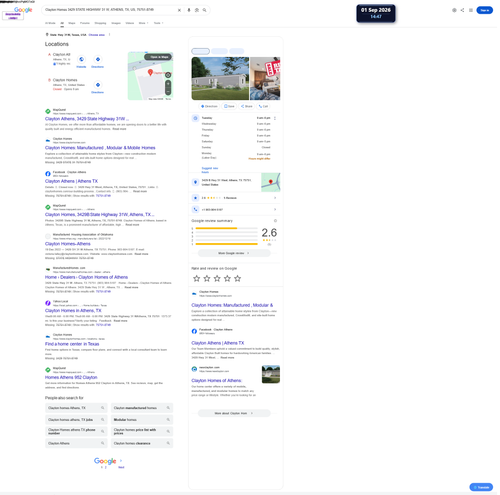The height and width of the screenshot is (495, 500).
Task: Click More Google reviews button
Action: point(234,253)
